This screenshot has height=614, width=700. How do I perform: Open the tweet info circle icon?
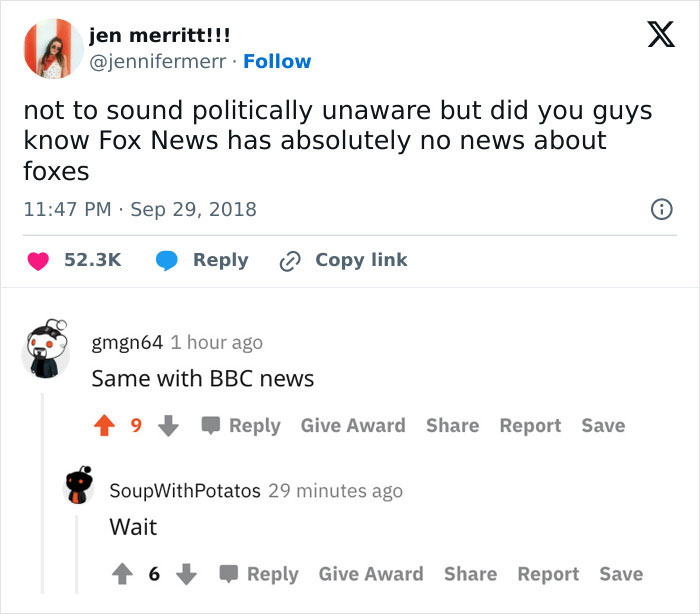click(x=661, y=210)
